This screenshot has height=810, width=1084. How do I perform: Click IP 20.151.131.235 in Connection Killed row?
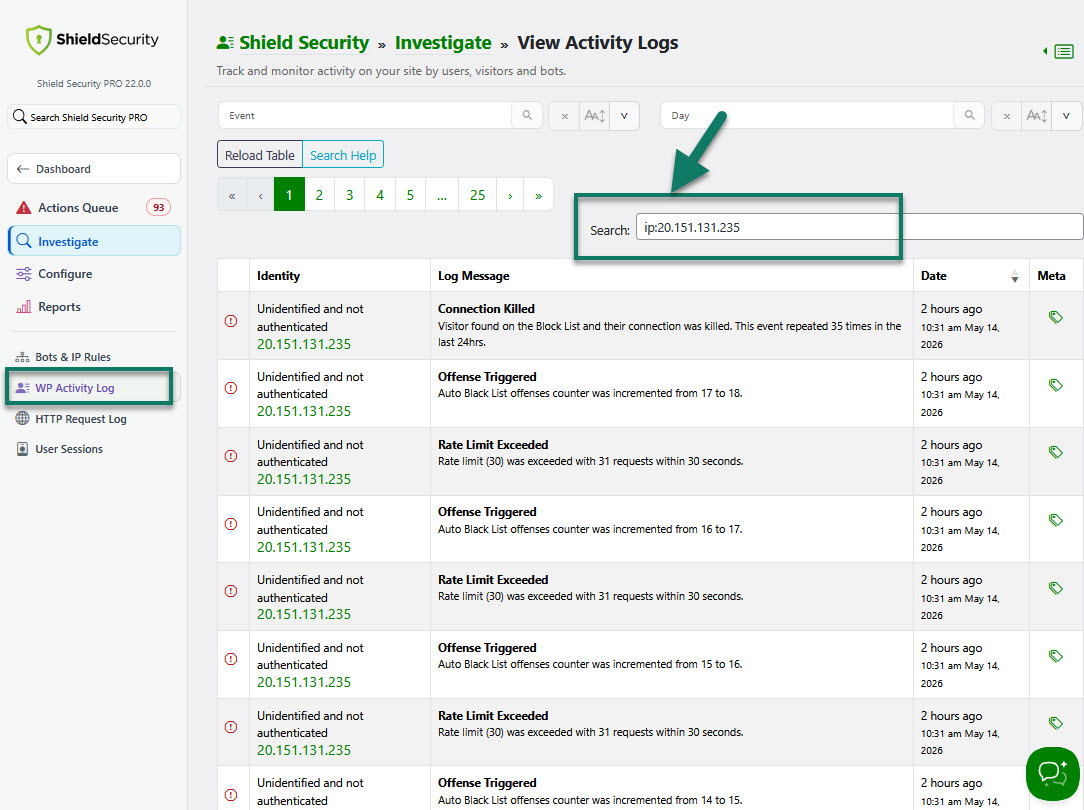click(x=304, y=344)
